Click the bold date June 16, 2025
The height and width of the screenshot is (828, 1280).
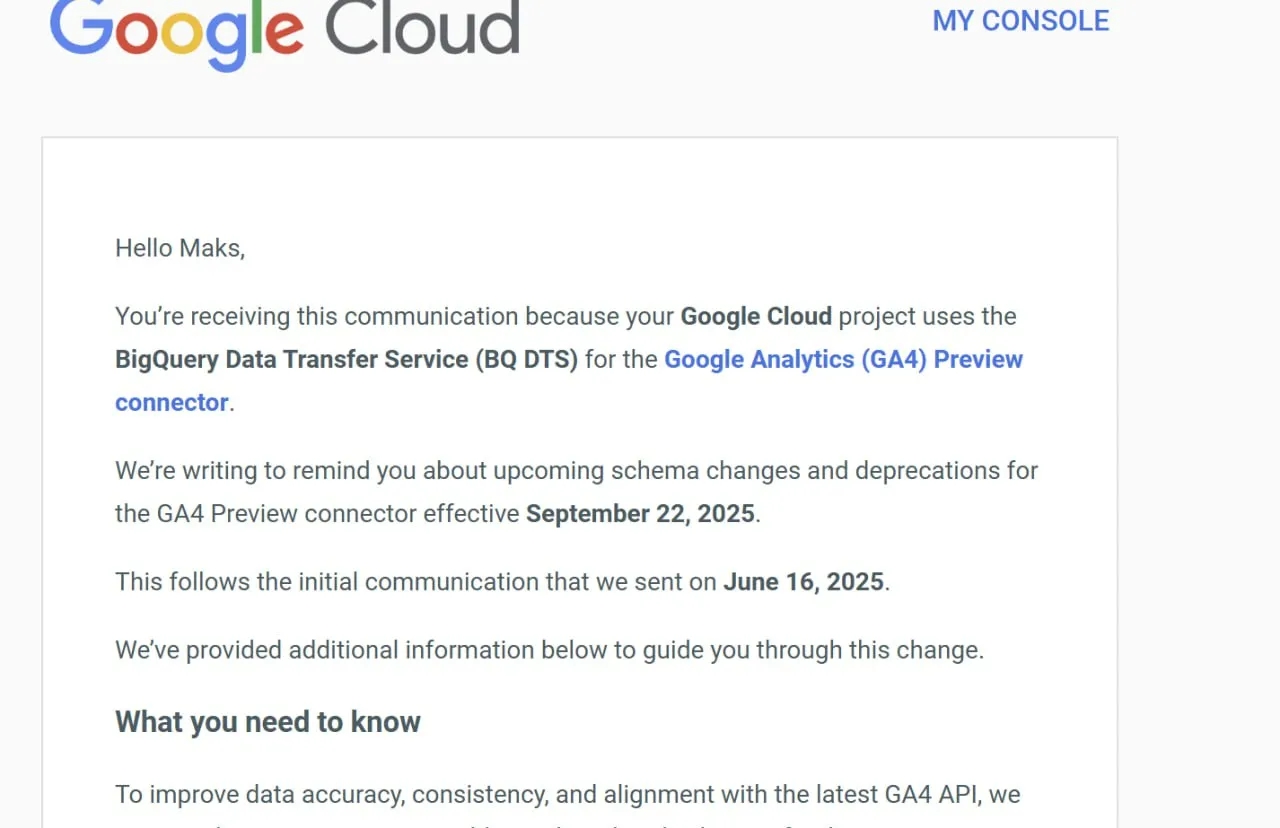(803, 581)
